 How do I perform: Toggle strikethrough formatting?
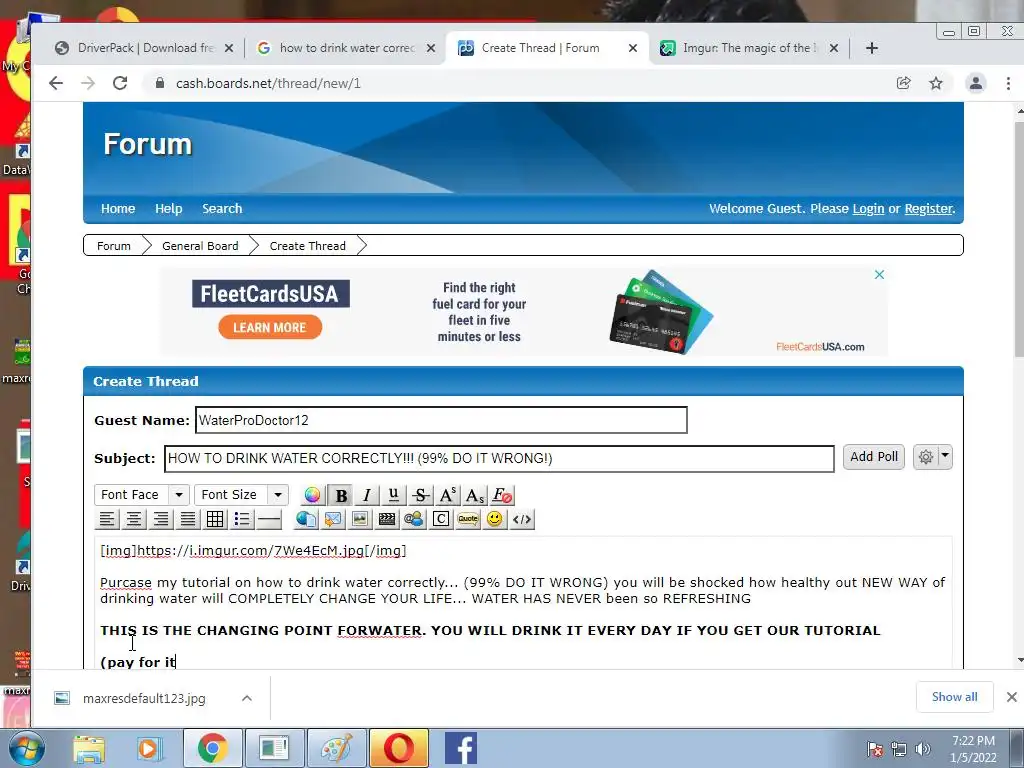coord(421,495)
